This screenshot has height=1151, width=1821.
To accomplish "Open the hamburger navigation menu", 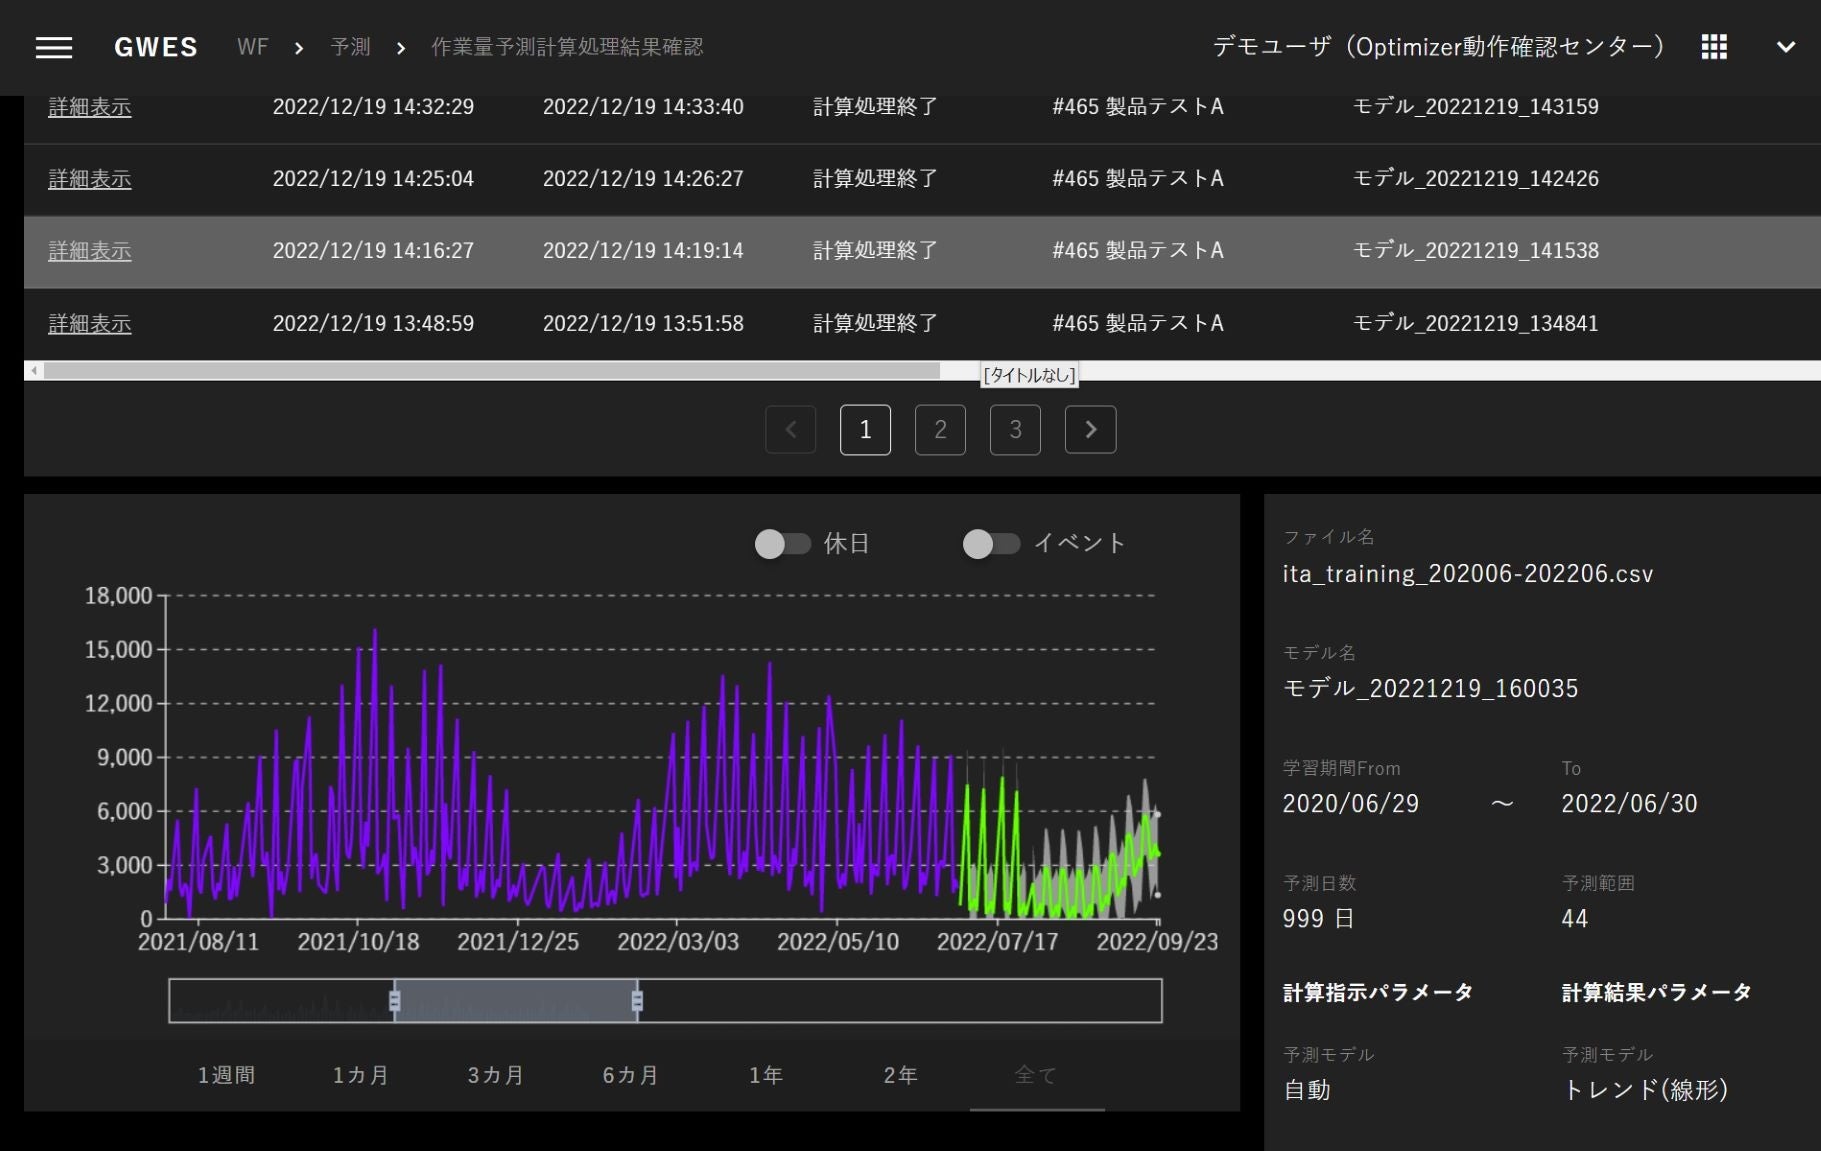I will [x=53, y=47].
